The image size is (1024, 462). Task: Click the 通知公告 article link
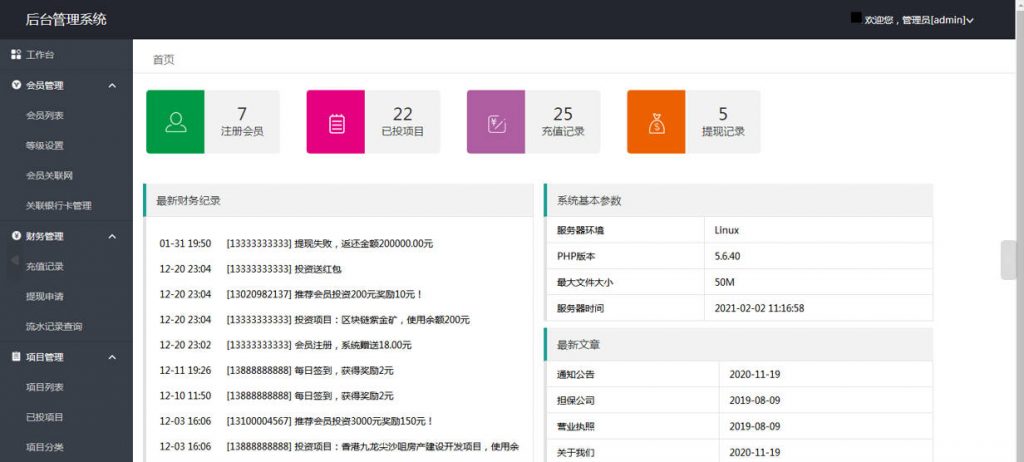[x=576, y=374]
